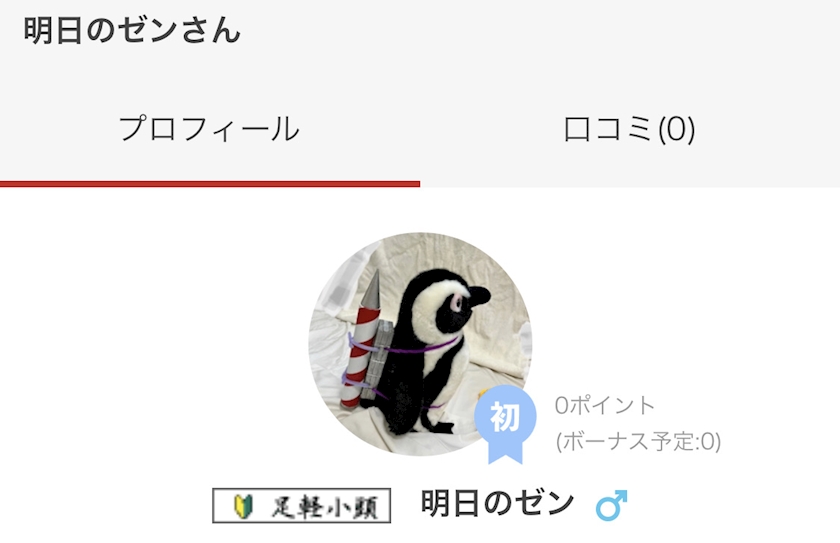Open the 口コミ(0) tab
Image resolution: width=840 pixels, height=543 pixels.
coord(629,129)
